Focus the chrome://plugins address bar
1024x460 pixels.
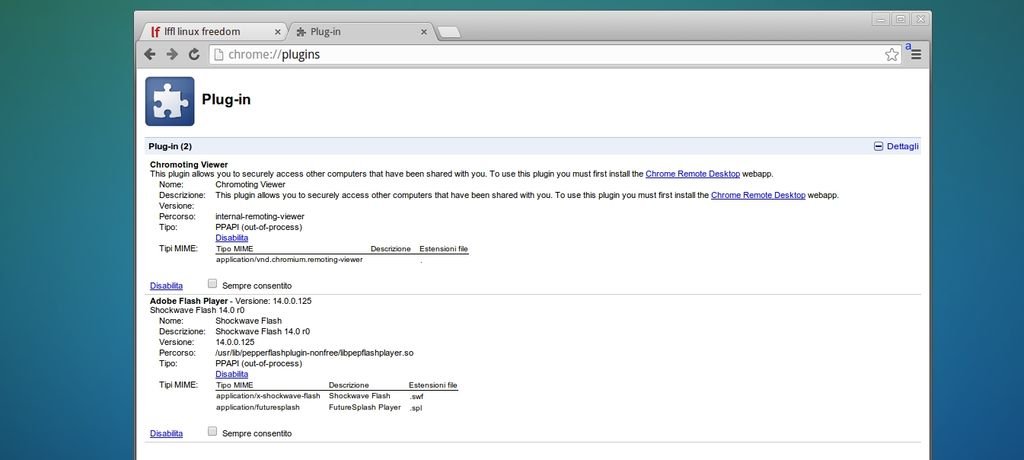coord(550,54)
